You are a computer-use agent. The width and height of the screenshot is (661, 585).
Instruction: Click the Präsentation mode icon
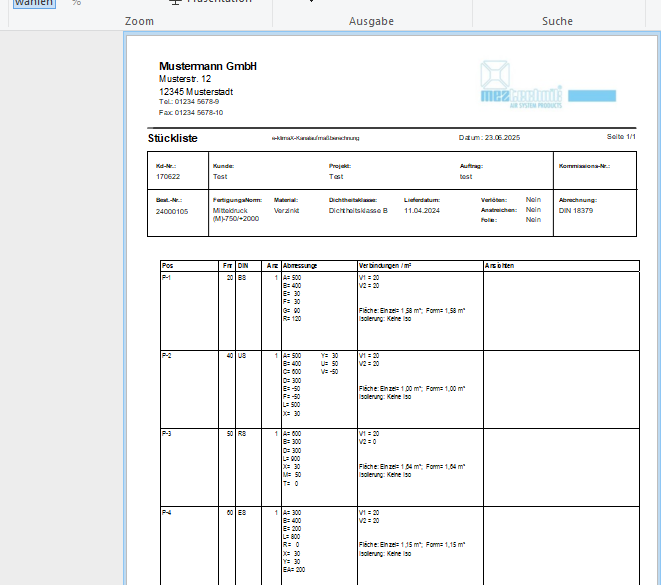(x=175, y=2)
